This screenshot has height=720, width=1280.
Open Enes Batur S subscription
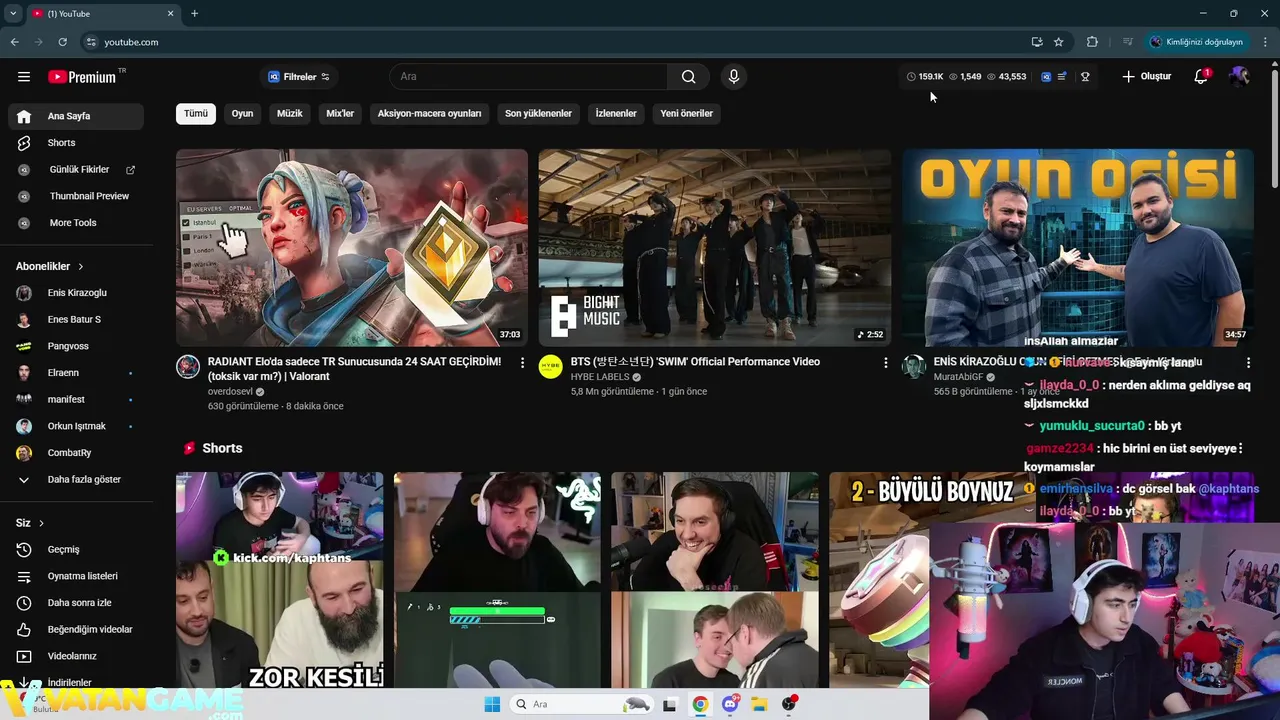click(x=76, y=319)
